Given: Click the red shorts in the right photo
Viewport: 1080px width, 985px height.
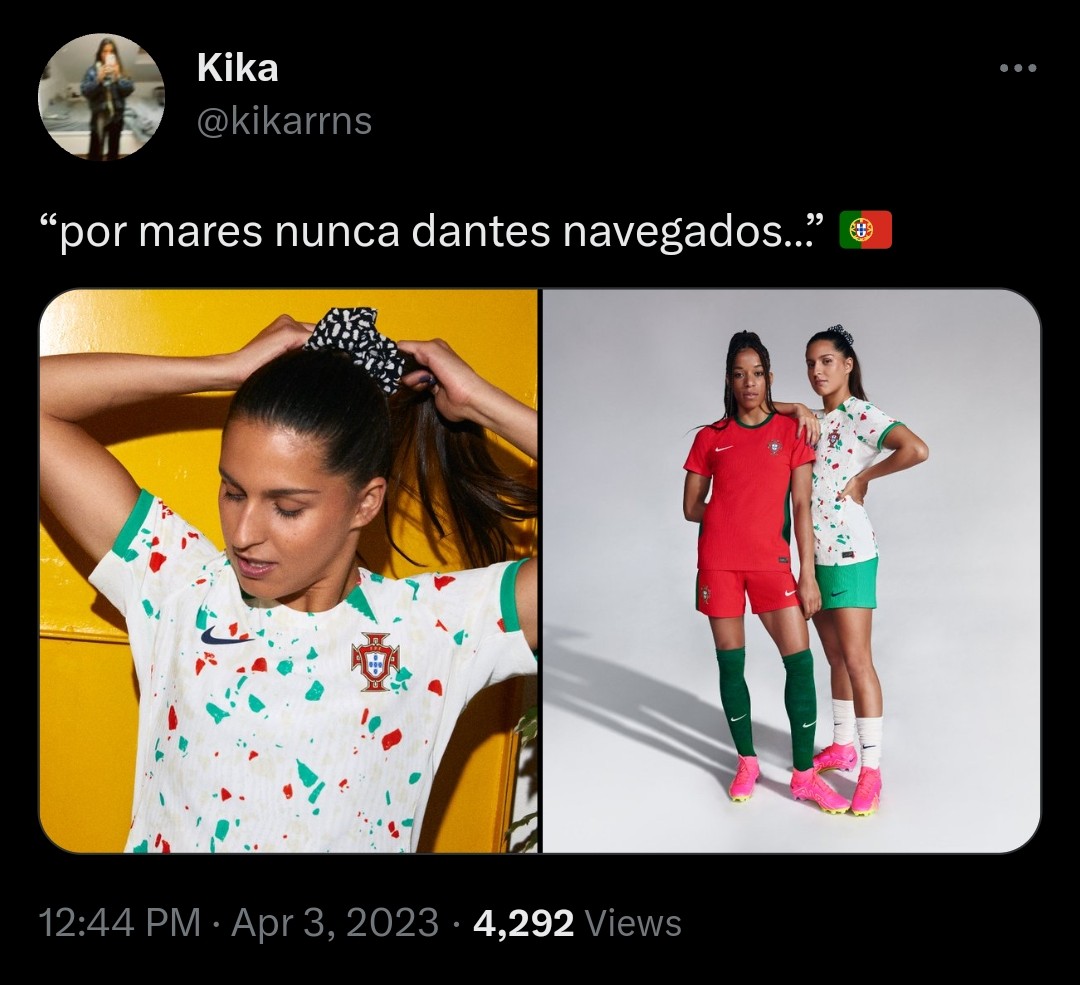Looking at the screenshot, I should point(747,592).
